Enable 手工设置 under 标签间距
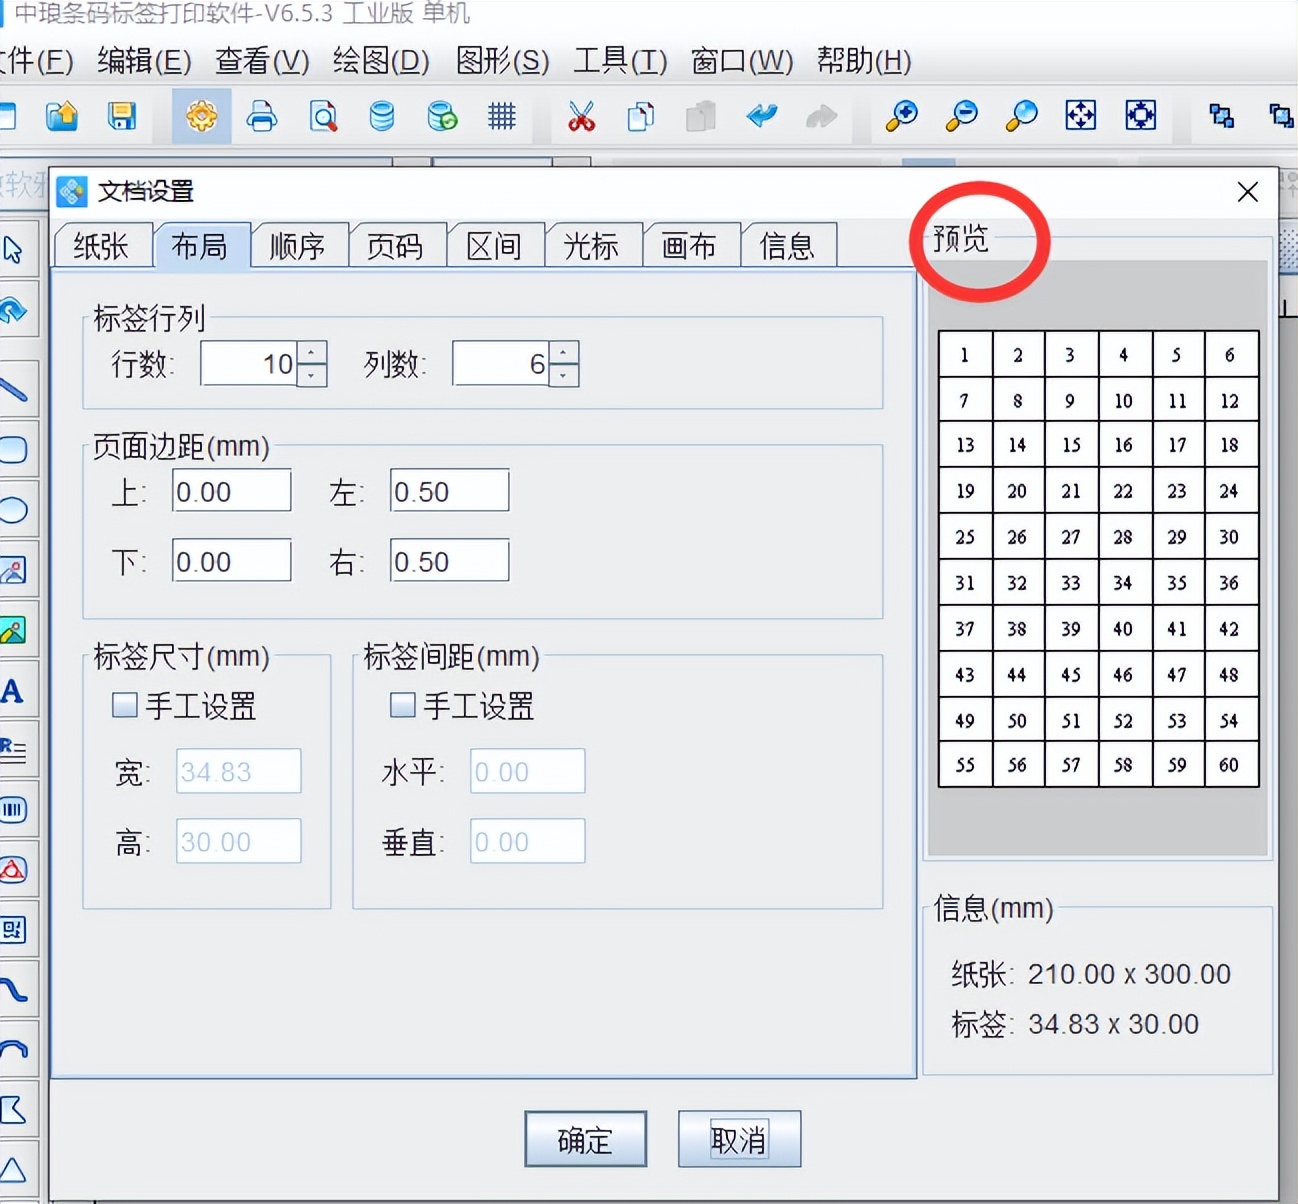Screen dimensions: 1298x1204 [x=402, y=705]
